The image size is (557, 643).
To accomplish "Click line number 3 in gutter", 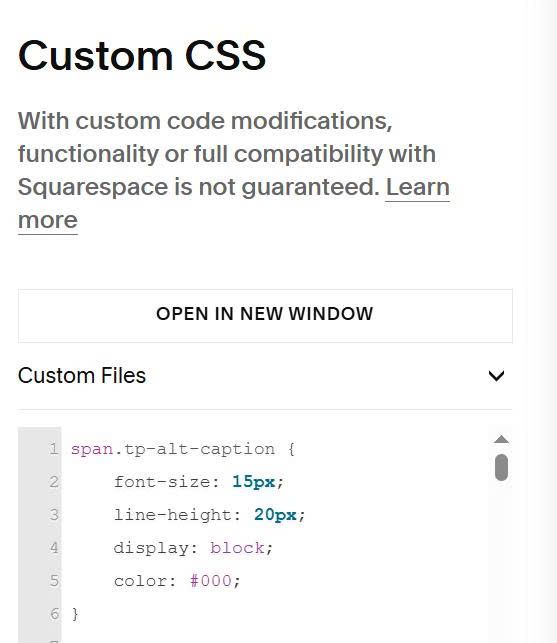I will (54, 515).
